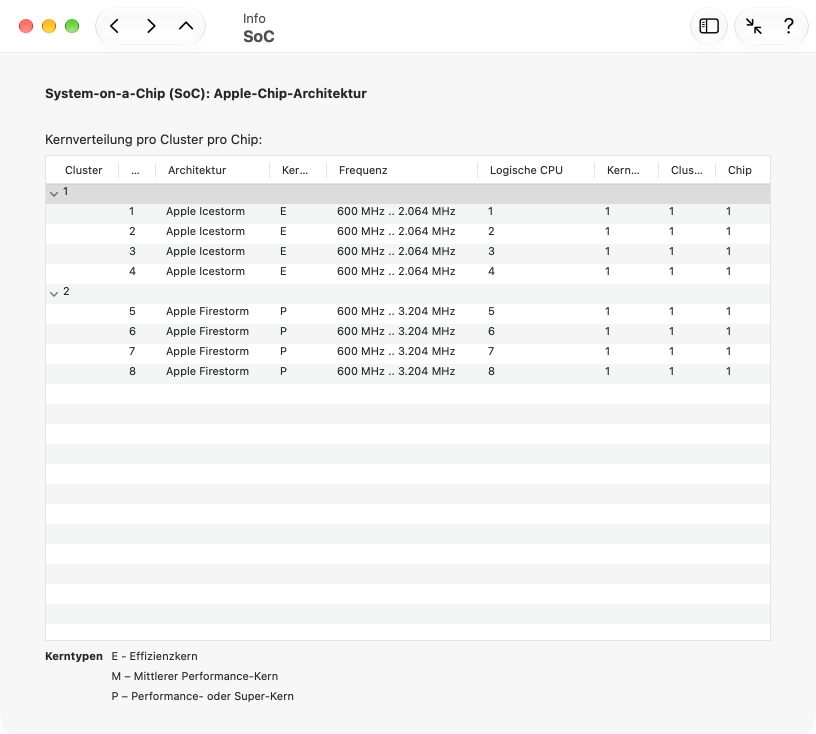This screenshot has width=816, height=734.
Task: Click the label Kernverteilung pro Cluster pro Chip
Action: click(154, 140)
